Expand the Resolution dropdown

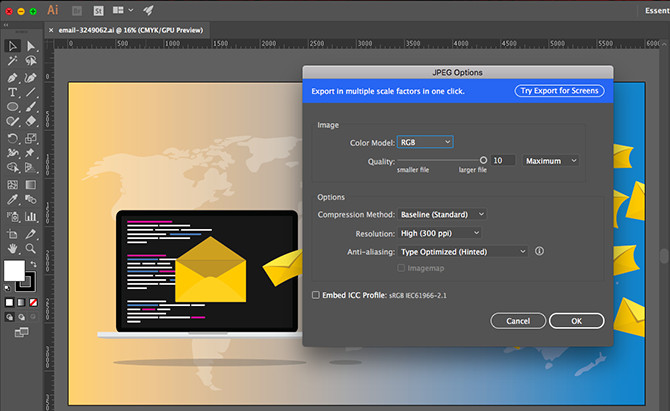(x=439, y=233)
